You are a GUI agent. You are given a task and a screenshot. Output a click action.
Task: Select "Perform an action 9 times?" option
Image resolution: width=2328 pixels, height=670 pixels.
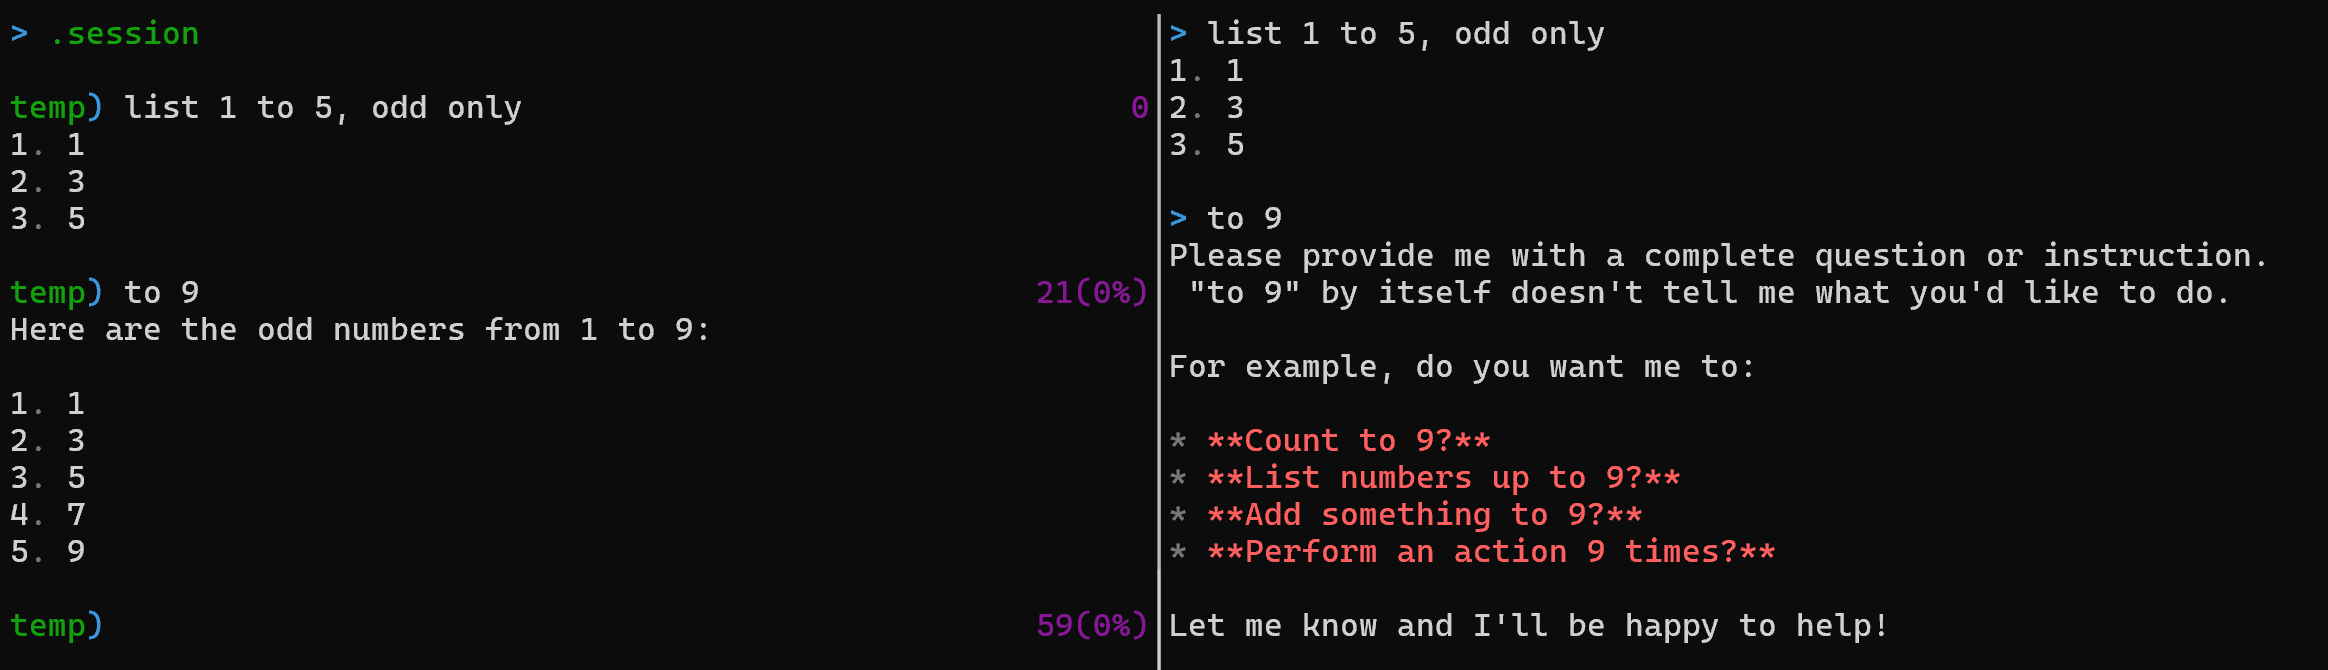(x=1490, y=552)
